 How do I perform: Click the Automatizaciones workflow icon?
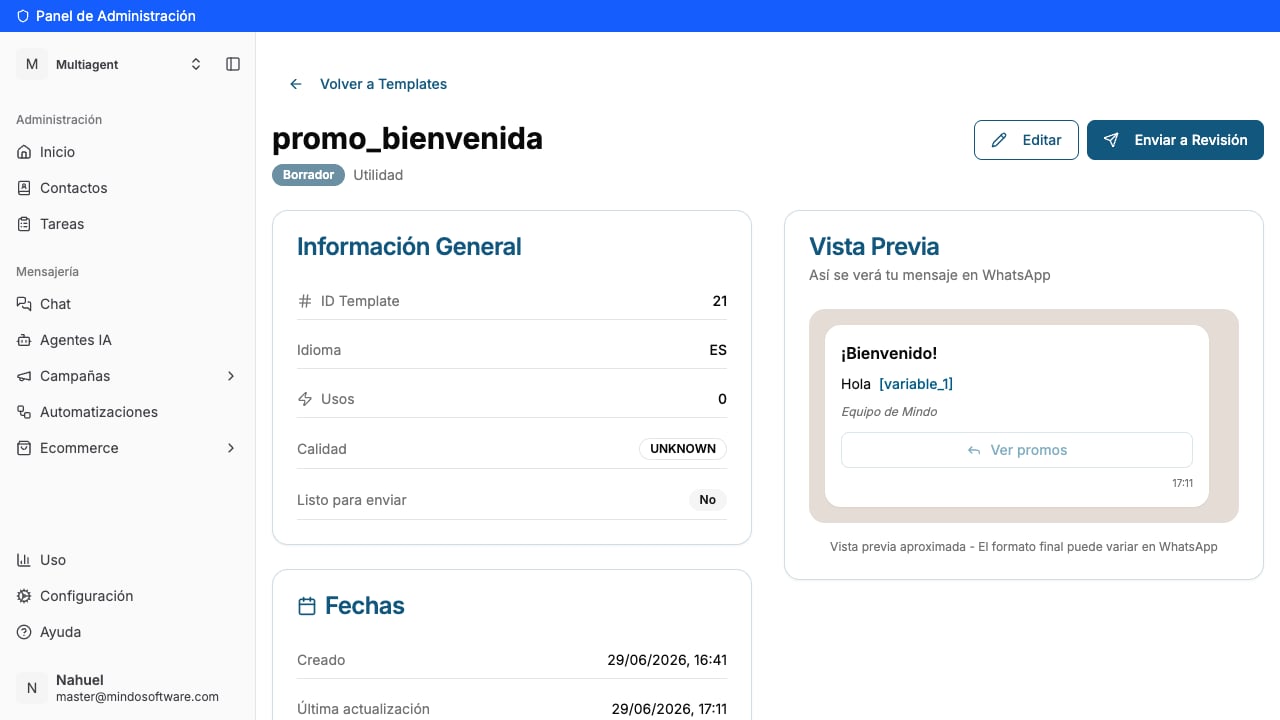click(24, 412)
